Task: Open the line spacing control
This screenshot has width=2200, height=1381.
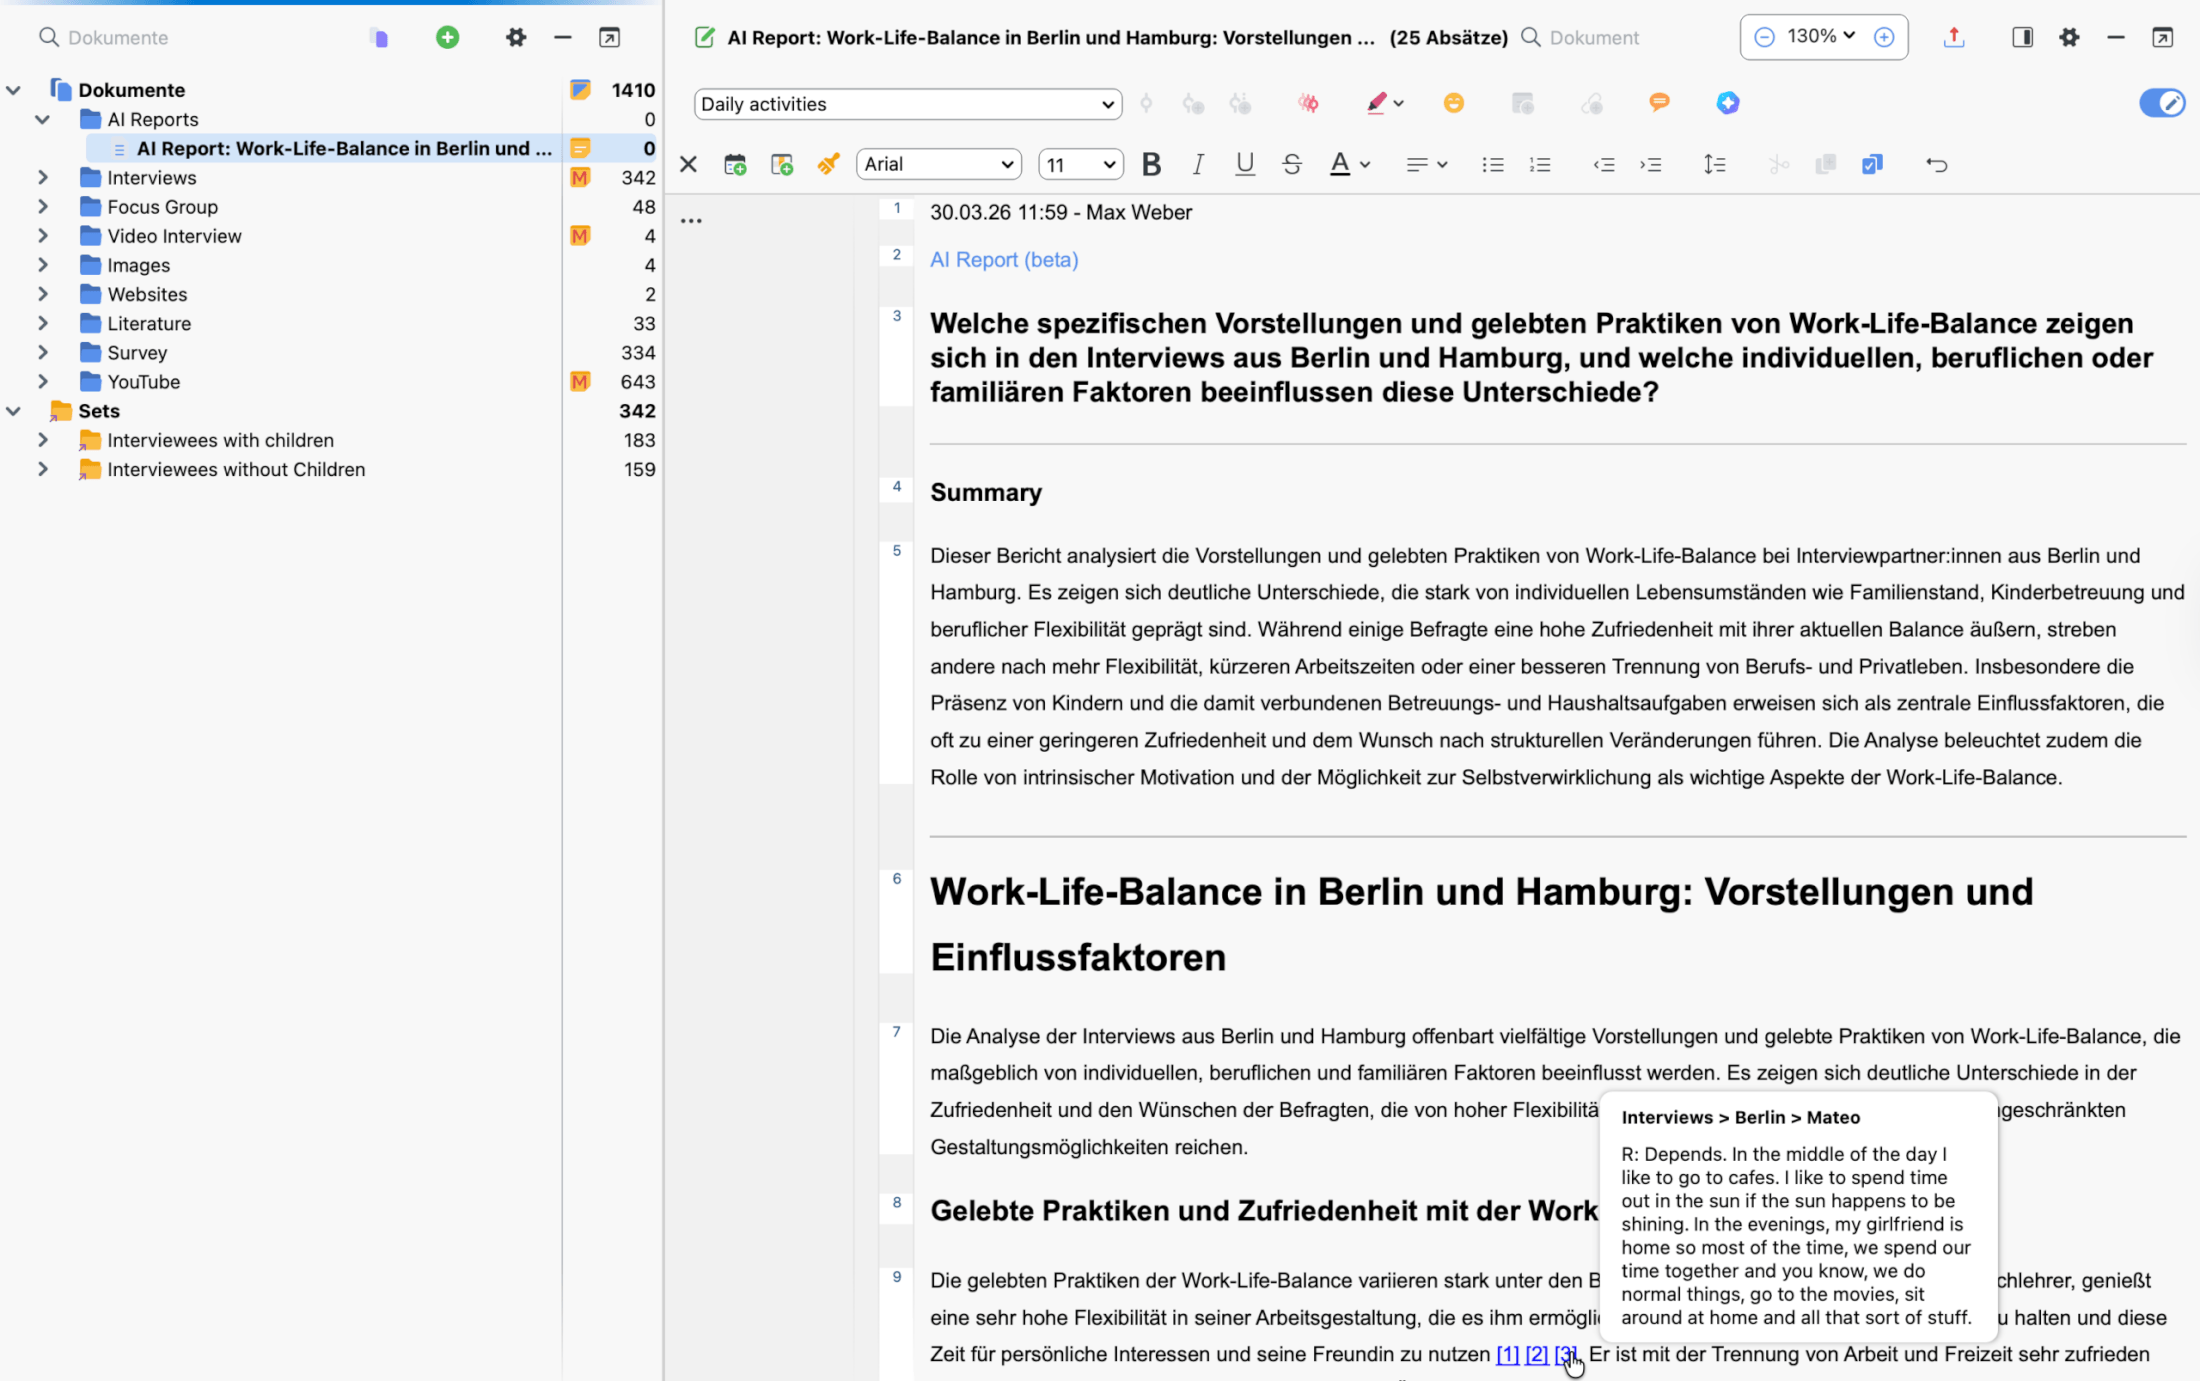Action: tap(1714, 164)
